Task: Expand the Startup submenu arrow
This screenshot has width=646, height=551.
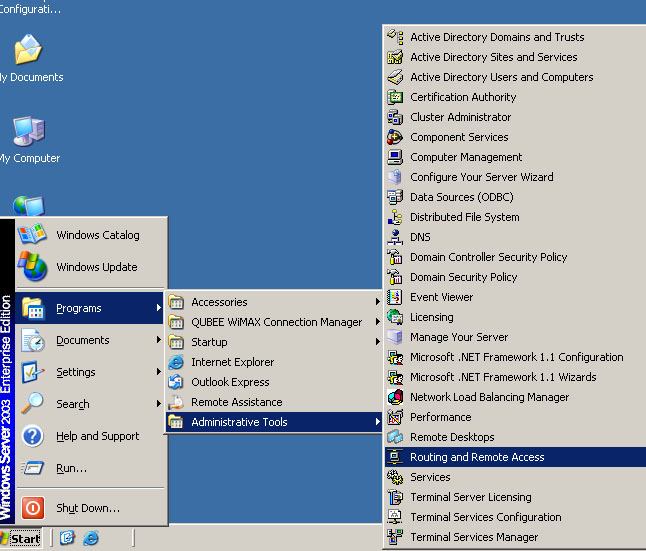Action: [377, 342]
